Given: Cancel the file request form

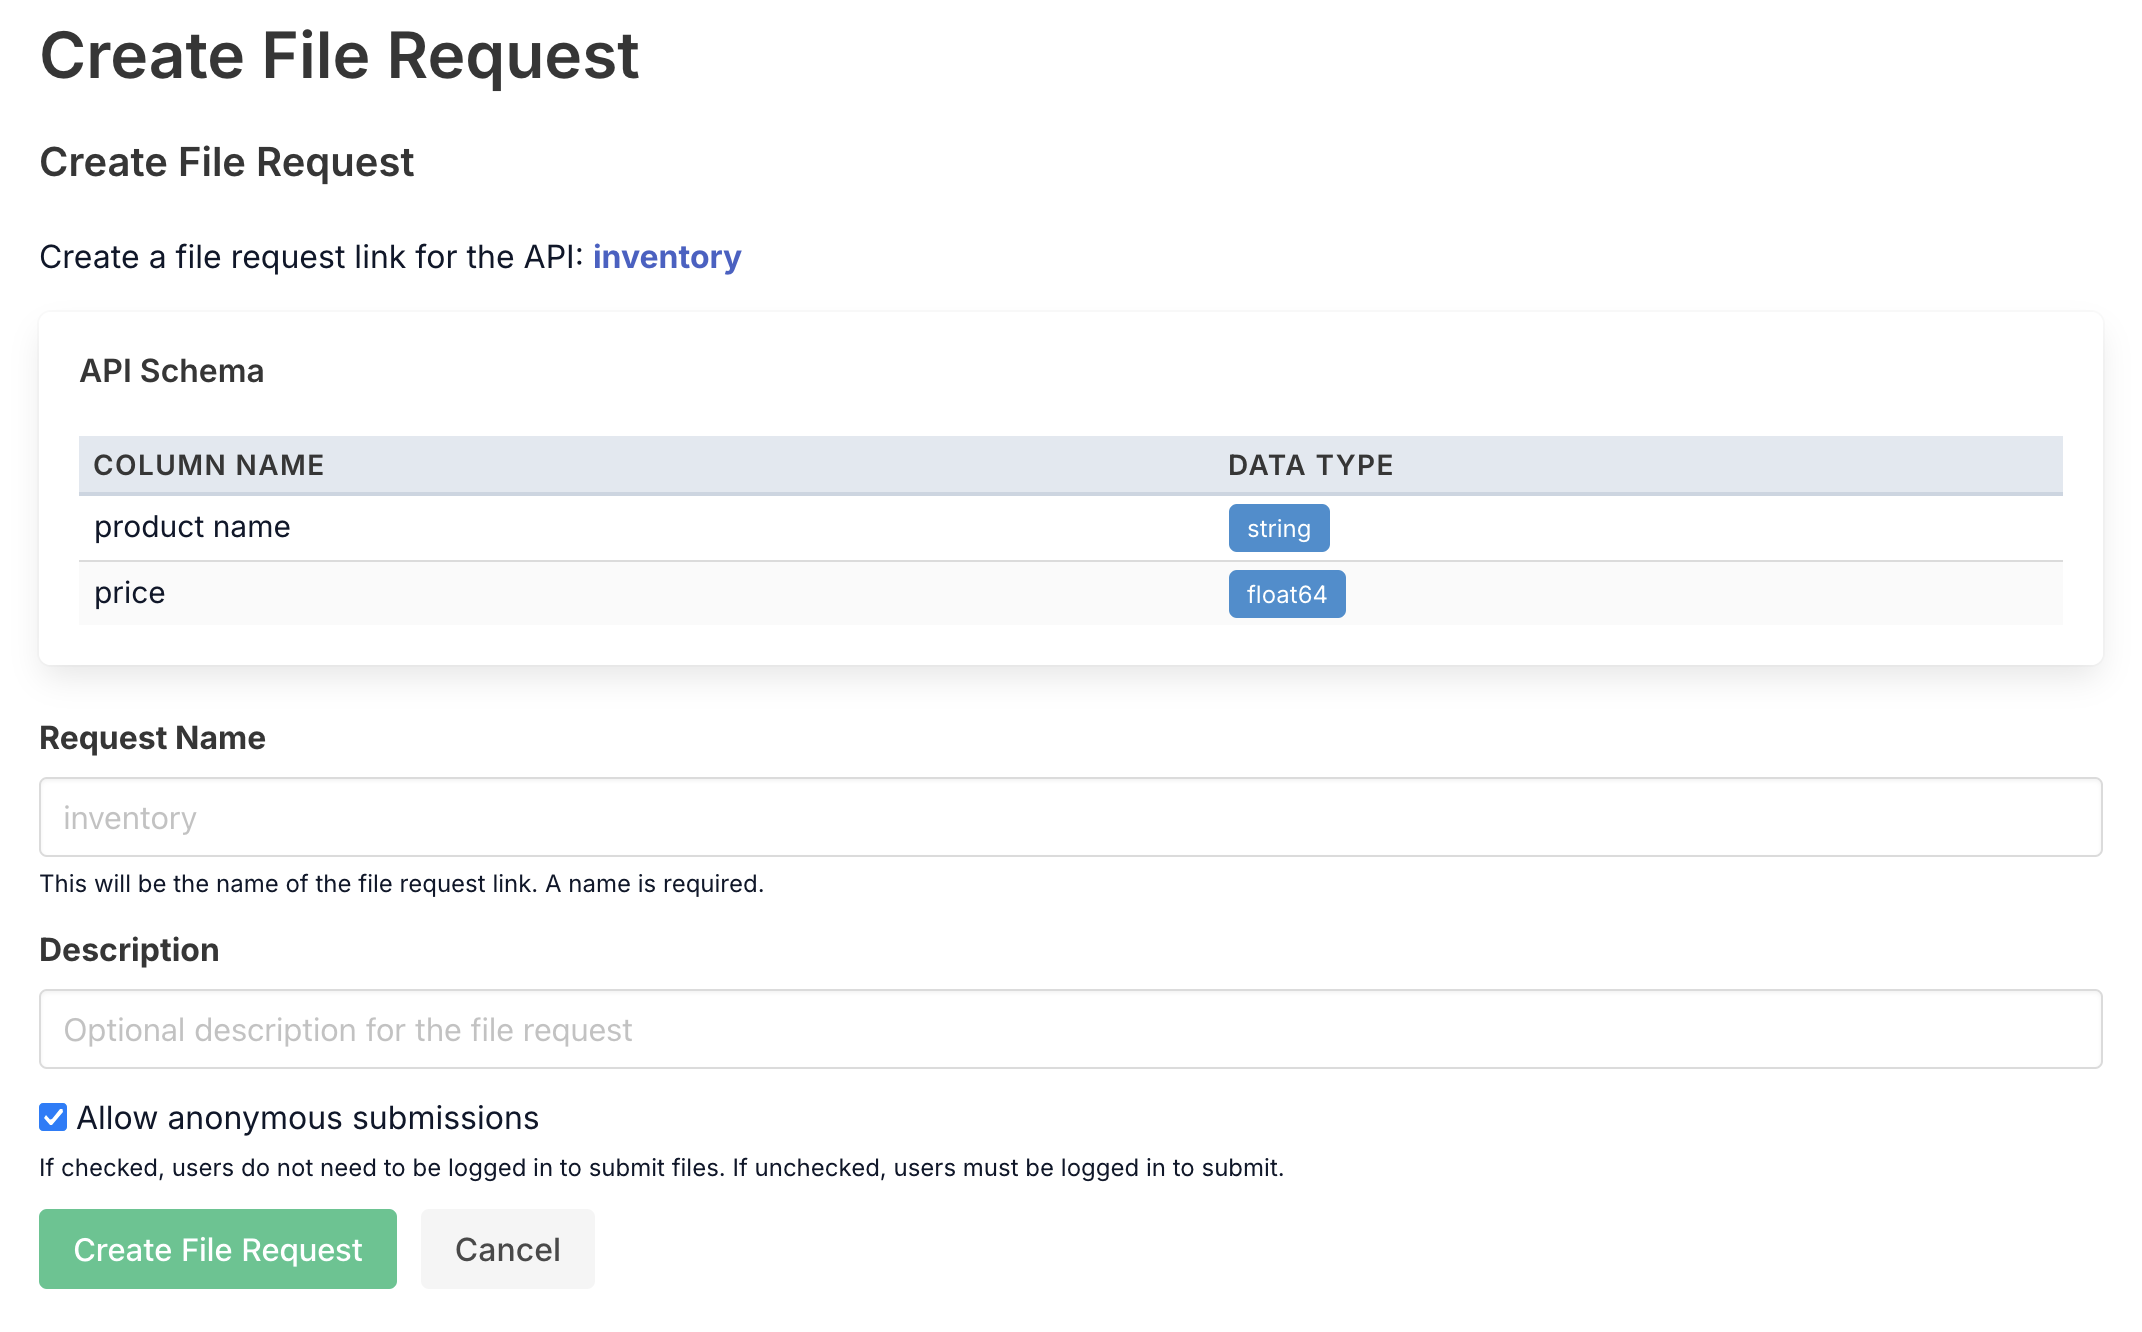Looking at the screenshot, I should [x=507, y=1249].
